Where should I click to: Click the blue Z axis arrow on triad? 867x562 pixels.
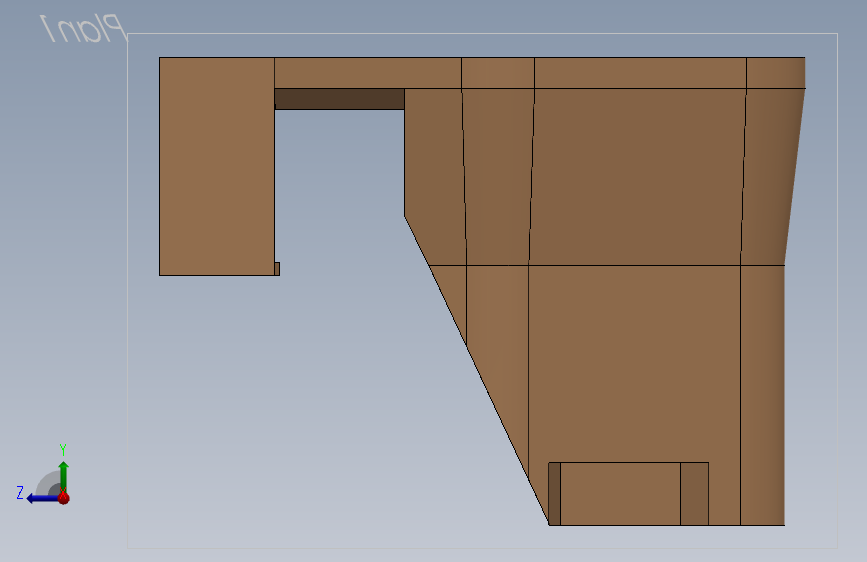41,499
